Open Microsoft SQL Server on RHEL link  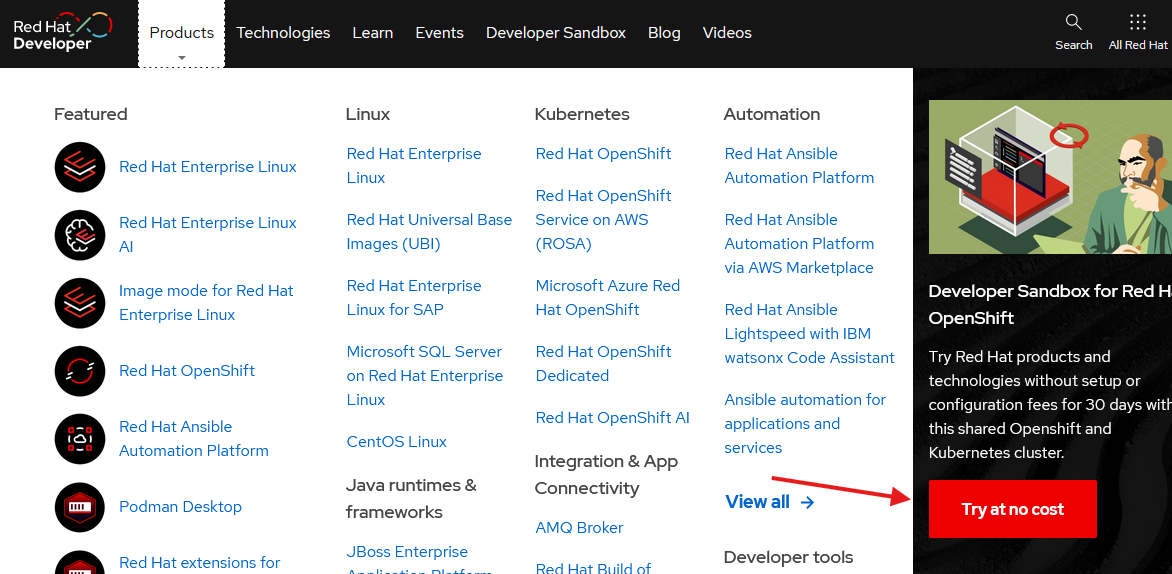point(425,375)
